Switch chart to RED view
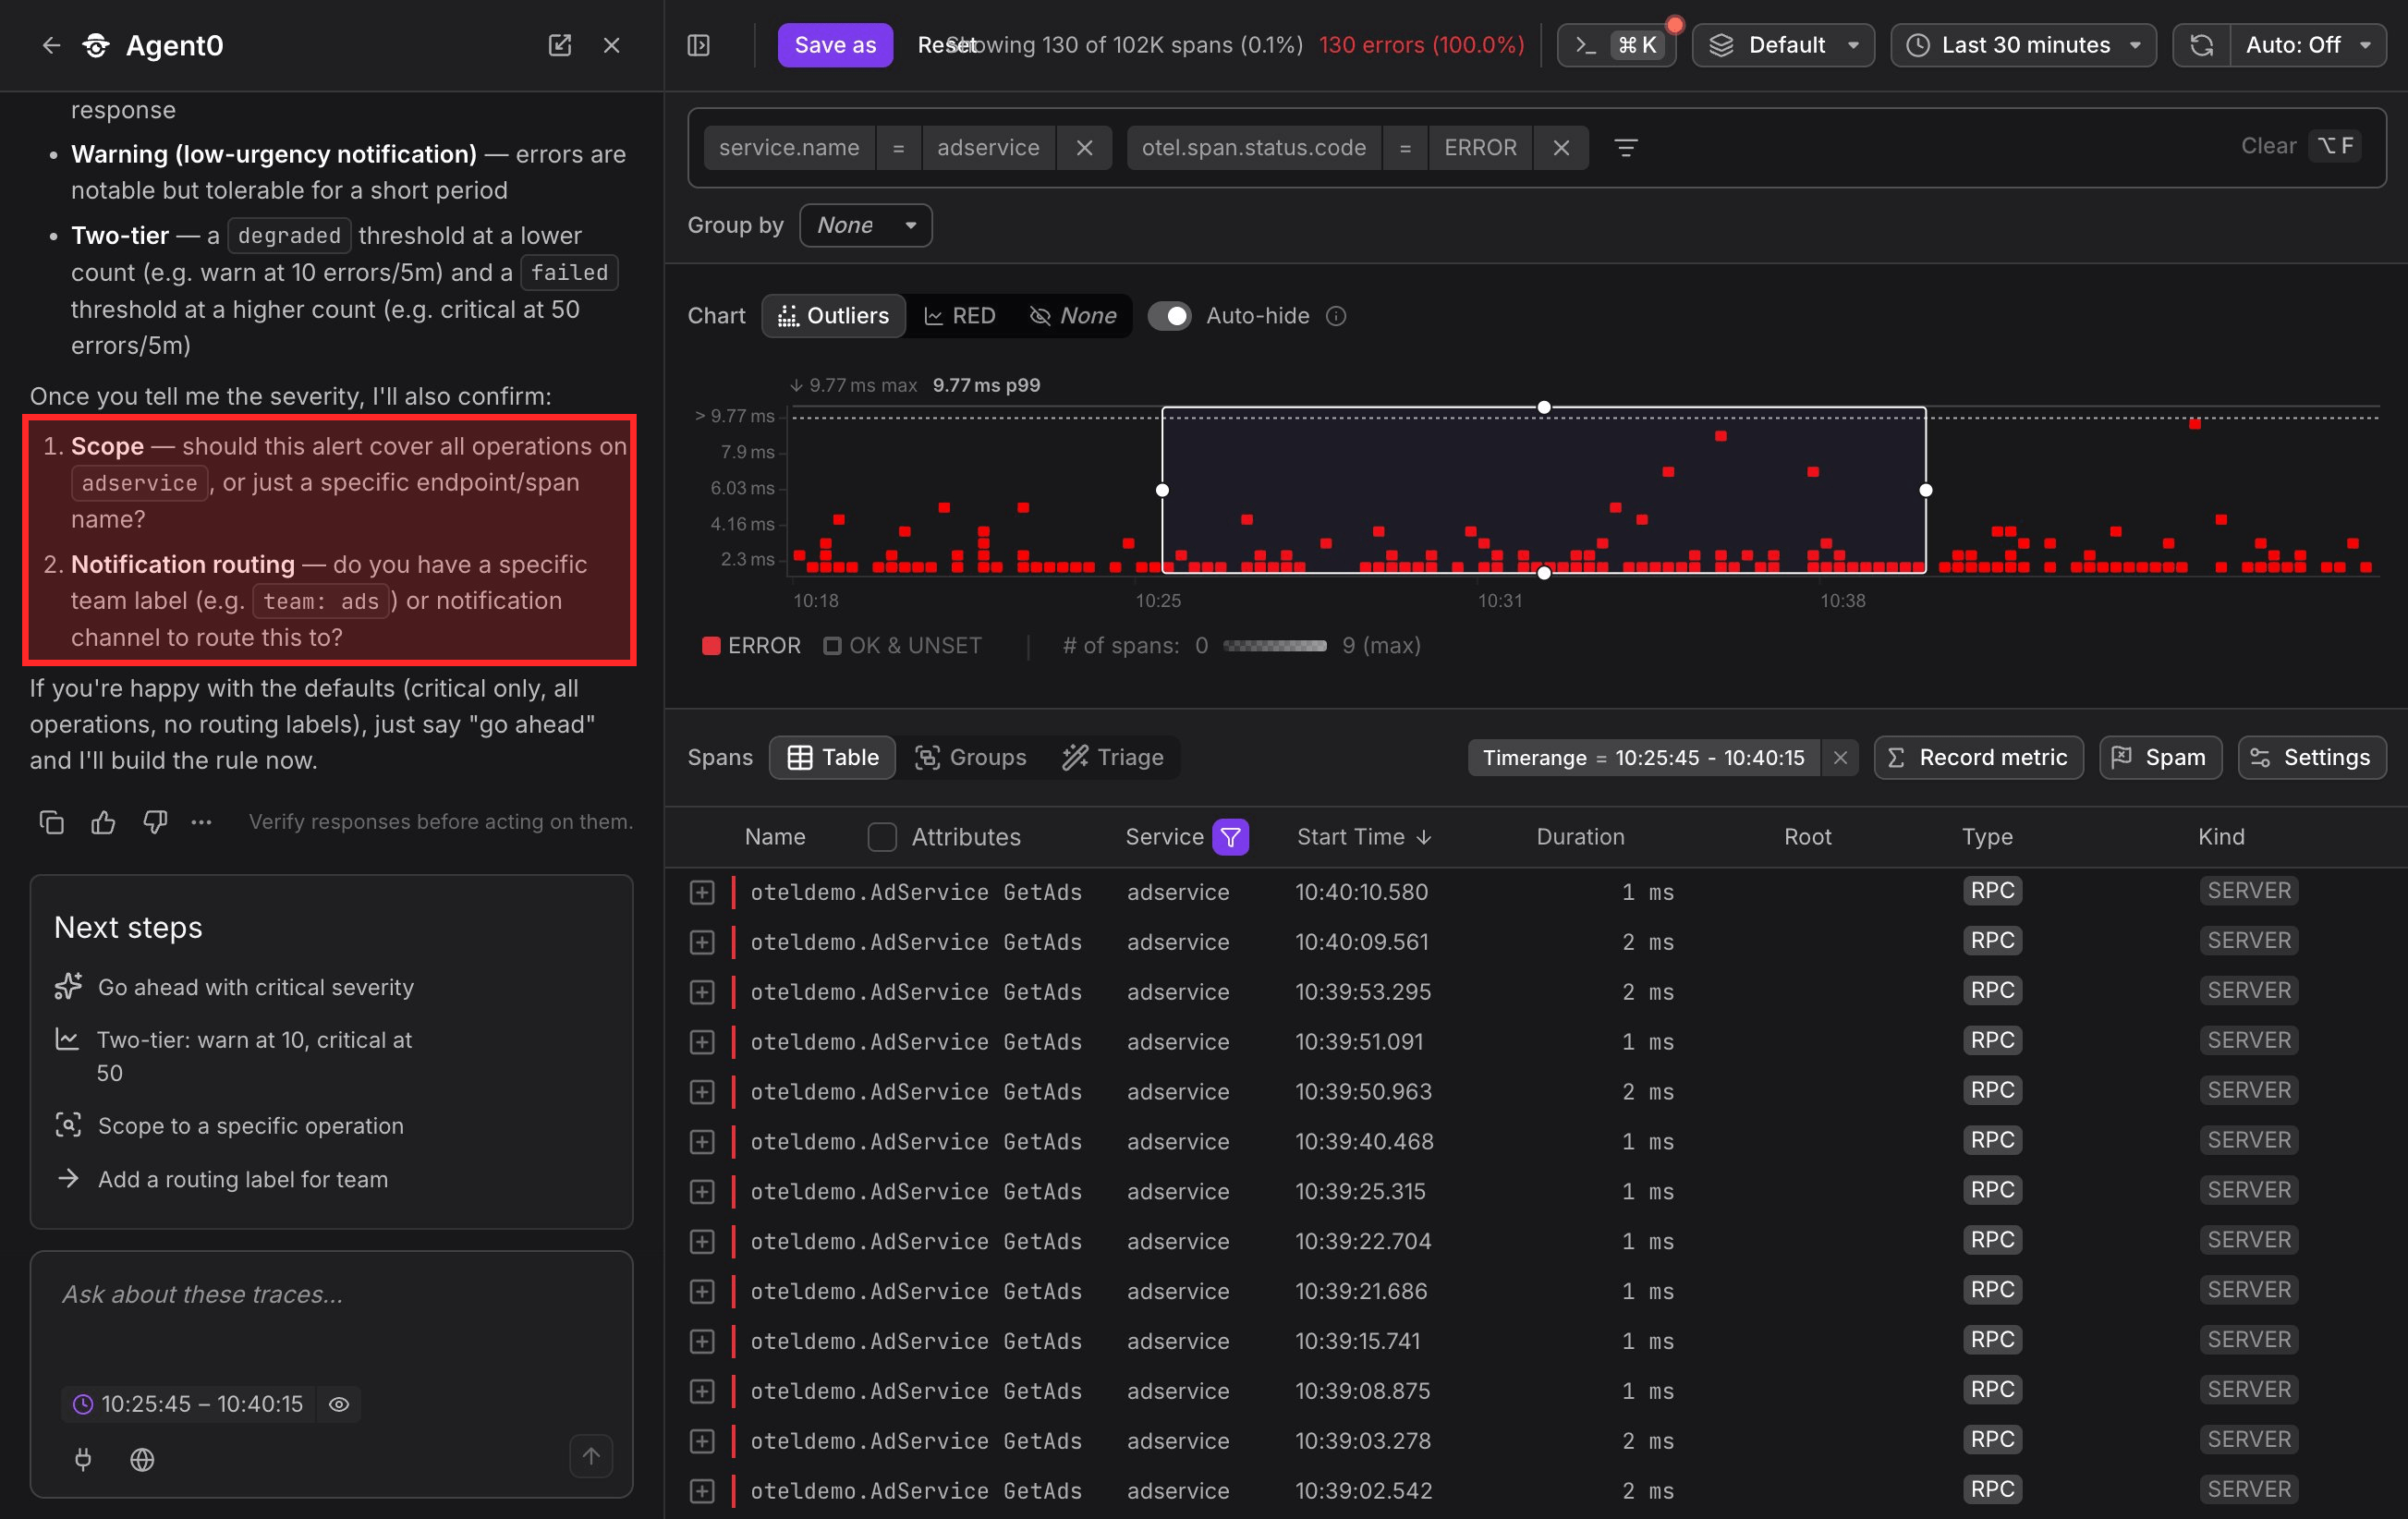Screen dimensions: 2408x1519 click(960, 316)
